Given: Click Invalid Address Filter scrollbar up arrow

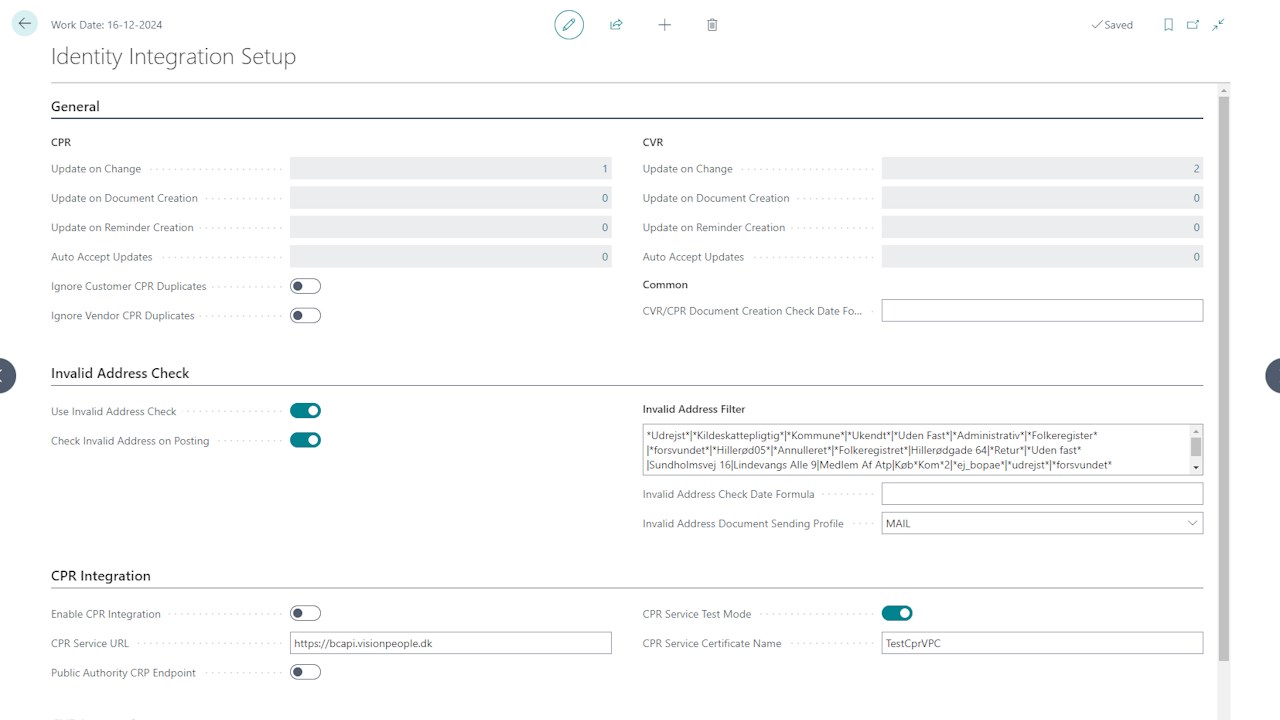Looking at the screenshot, I should coord(1196,433).
